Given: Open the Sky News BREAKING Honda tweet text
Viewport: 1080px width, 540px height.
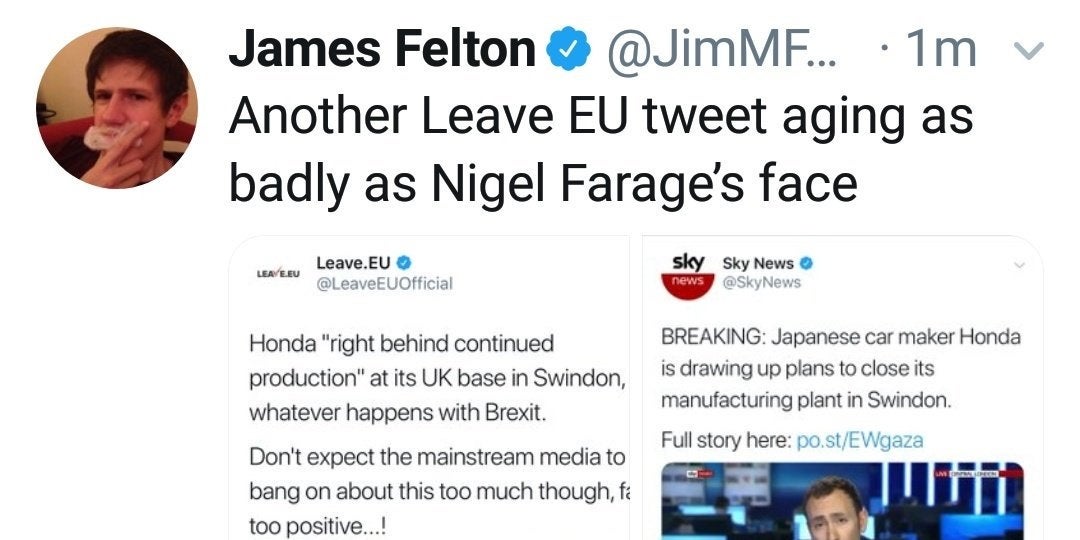Looking at the screenshot, I should click(x=841, y=369).
